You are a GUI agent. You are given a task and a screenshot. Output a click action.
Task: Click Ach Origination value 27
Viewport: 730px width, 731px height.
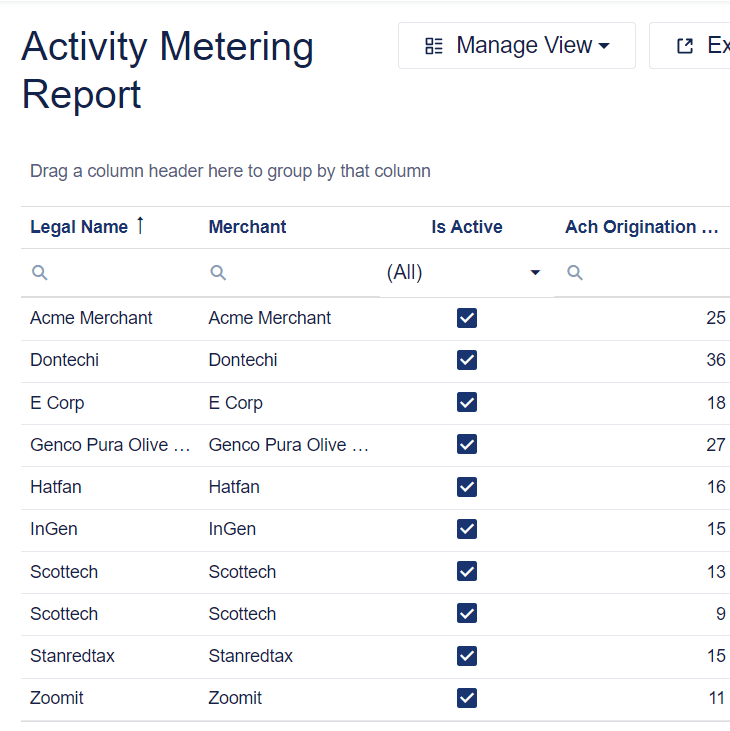(716, 445)
